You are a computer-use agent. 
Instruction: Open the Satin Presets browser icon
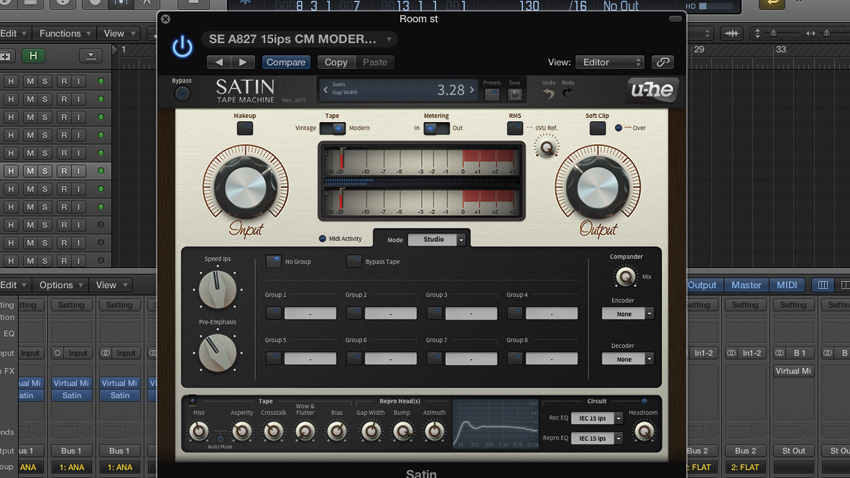tap(492, 94)
